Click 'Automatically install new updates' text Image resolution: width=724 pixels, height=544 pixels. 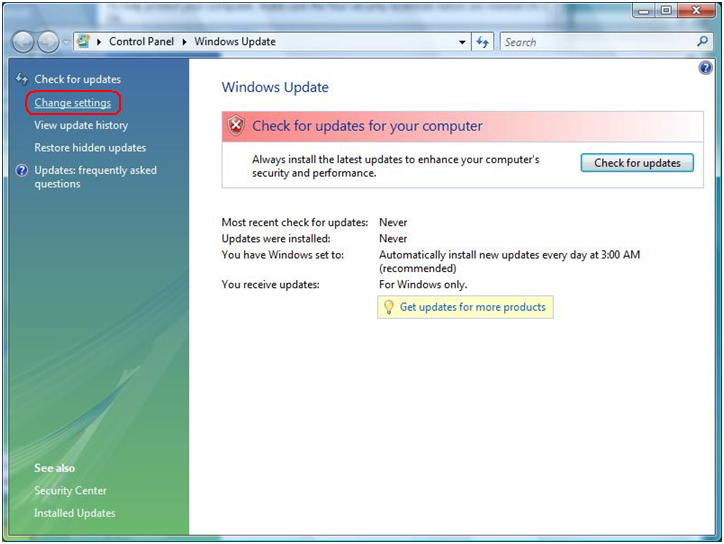459,255
